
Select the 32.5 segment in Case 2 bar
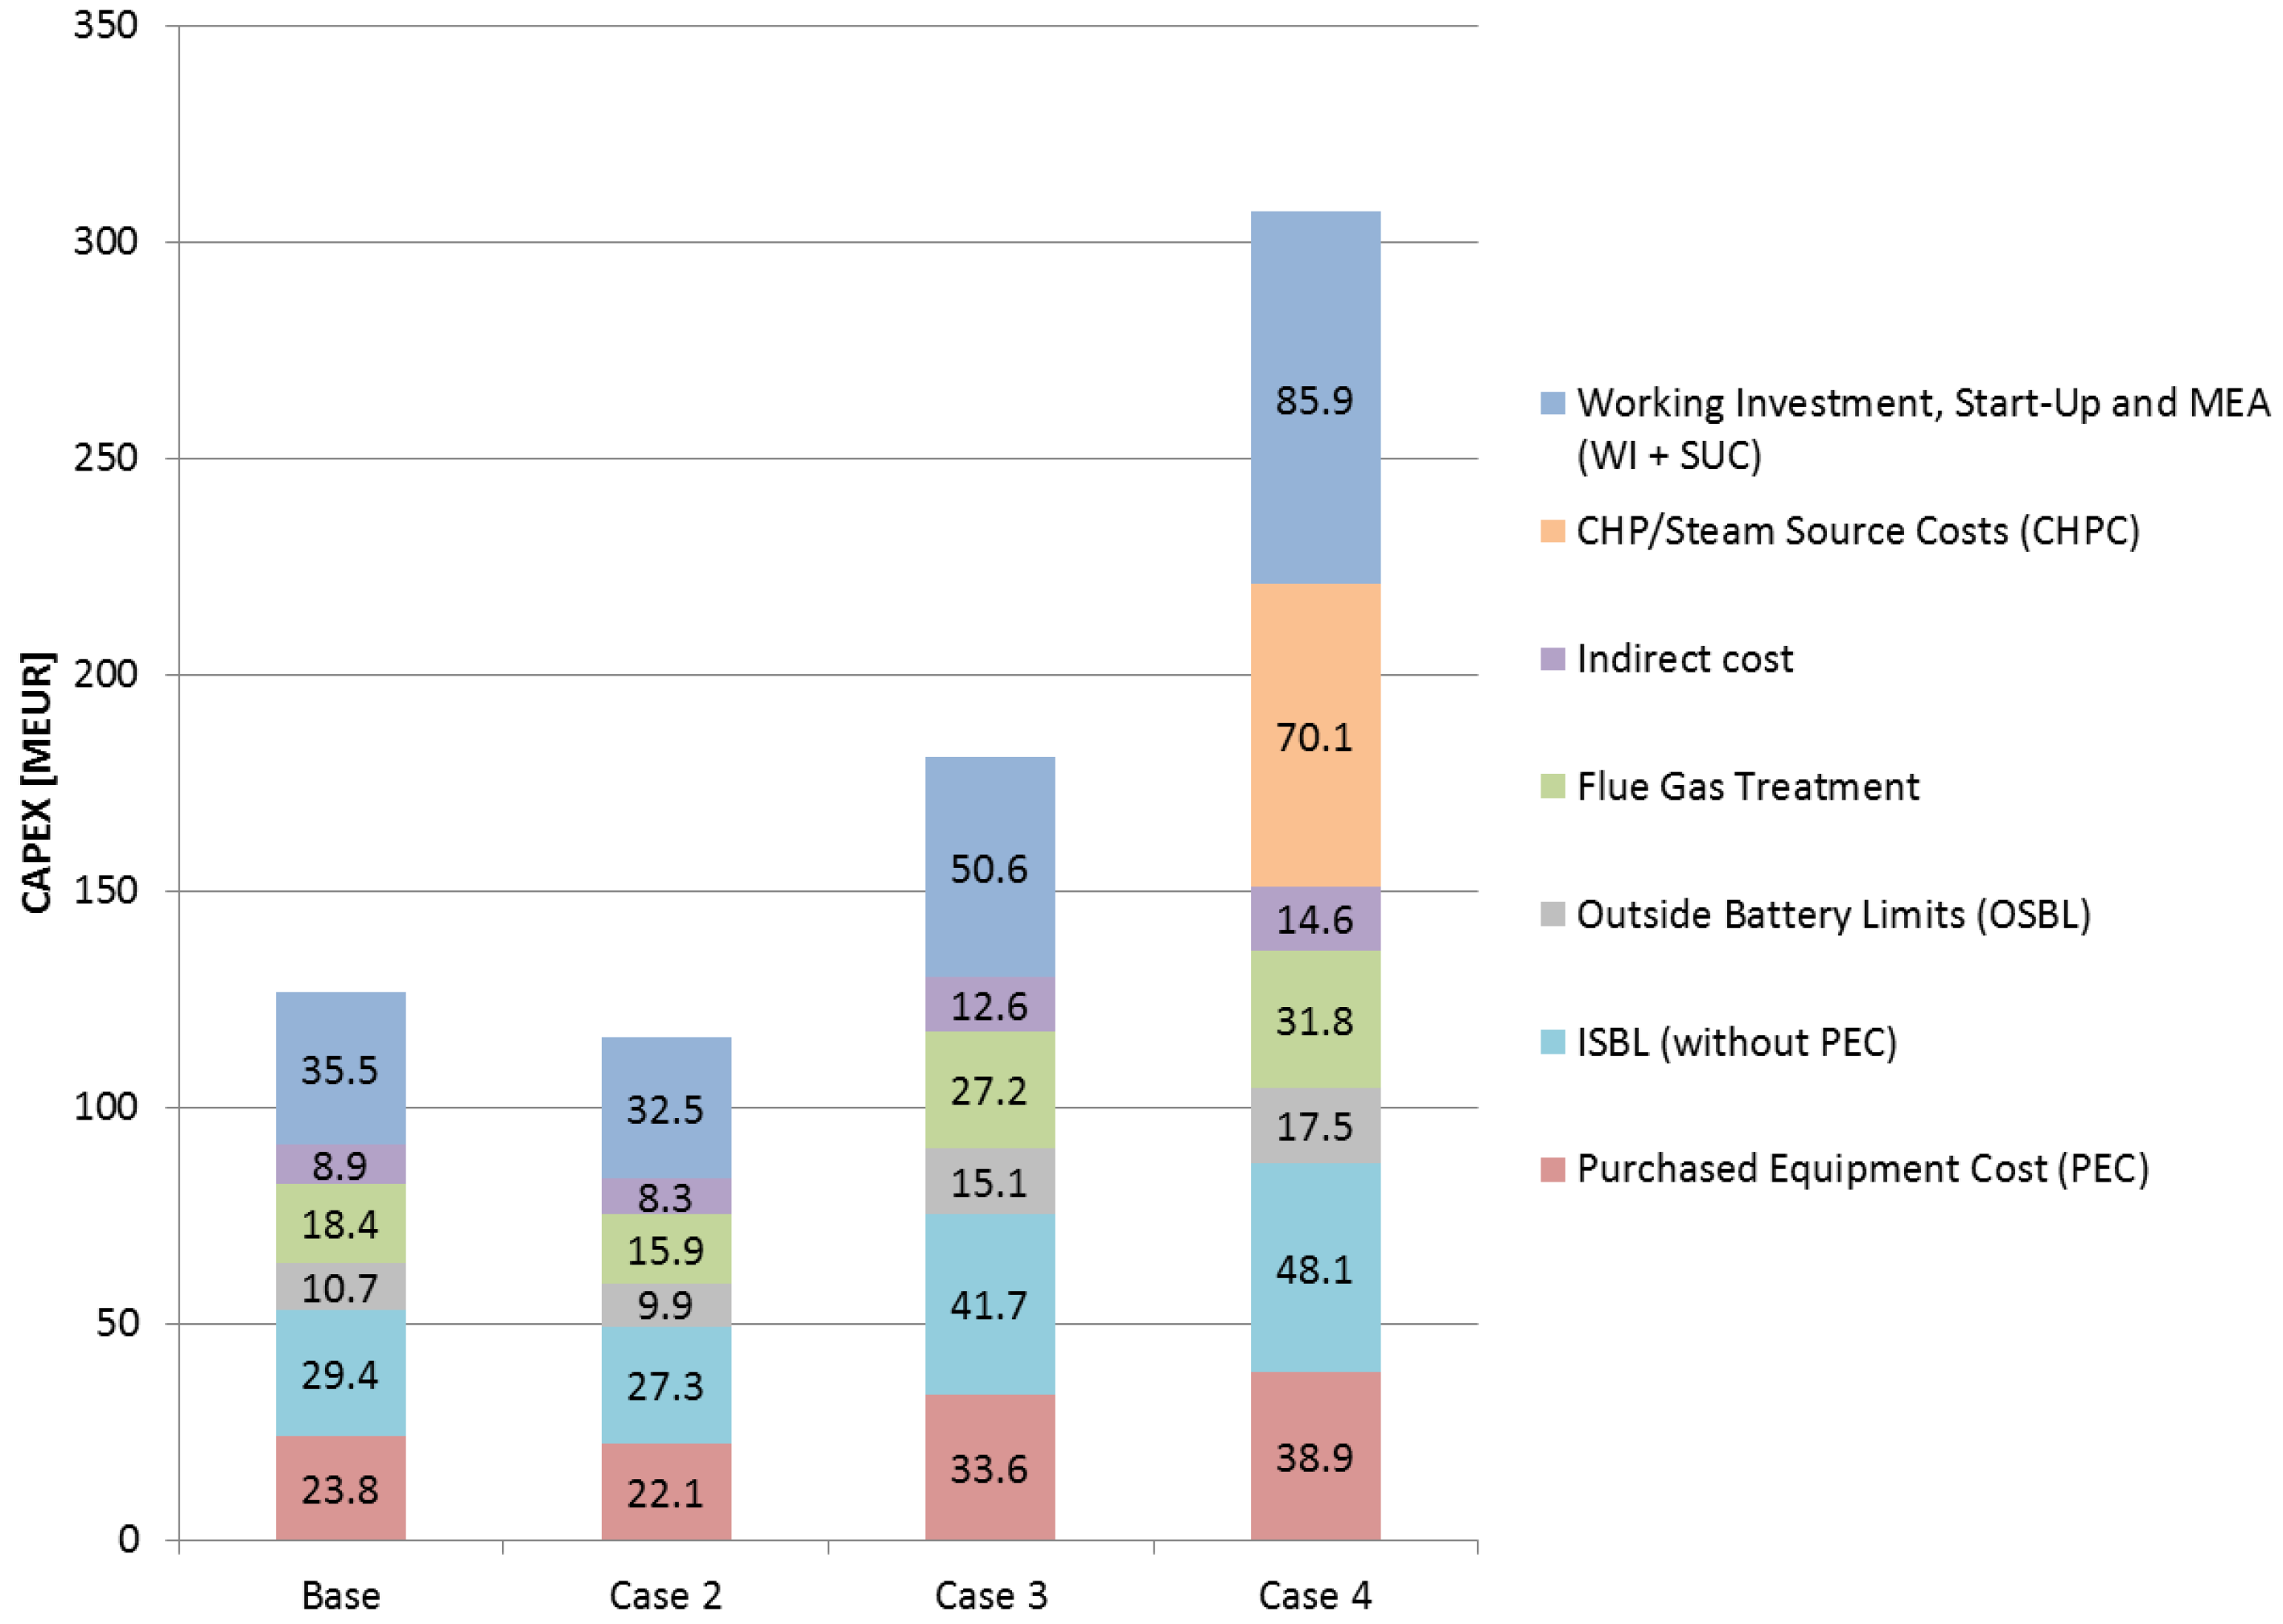click(665, 1109)
